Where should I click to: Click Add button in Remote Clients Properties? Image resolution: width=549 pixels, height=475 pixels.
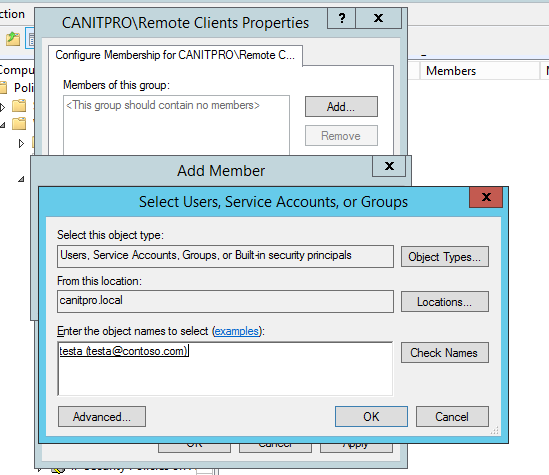tap(341, 106)
